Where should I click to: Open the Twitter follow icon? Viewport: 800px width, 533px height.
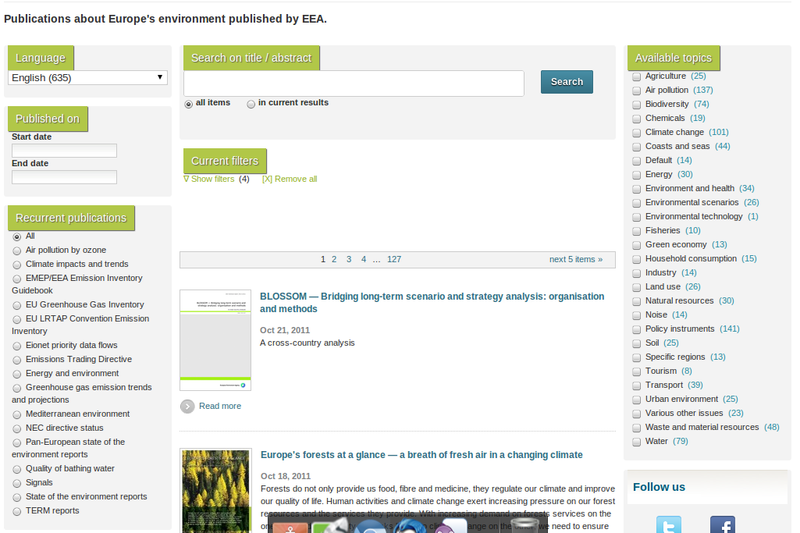pyautogui.click(x=668, y=525)
